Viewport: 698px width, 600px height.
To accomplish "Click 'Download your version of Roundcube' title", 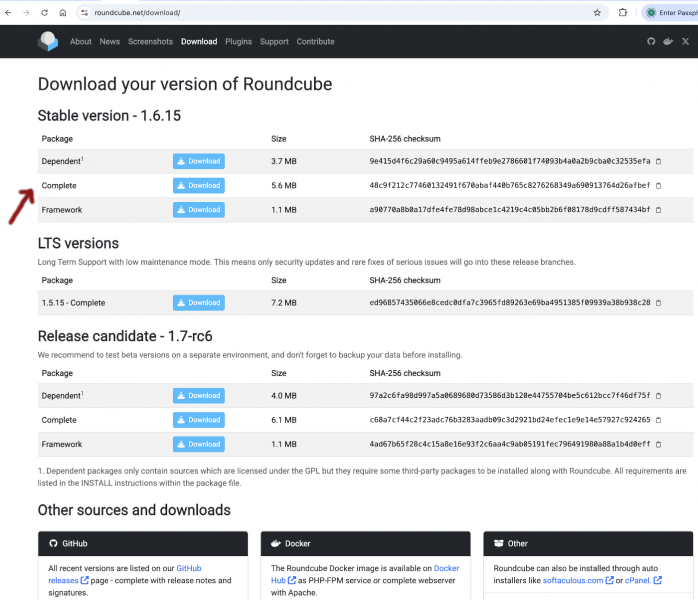I will (x=185, y=84).
